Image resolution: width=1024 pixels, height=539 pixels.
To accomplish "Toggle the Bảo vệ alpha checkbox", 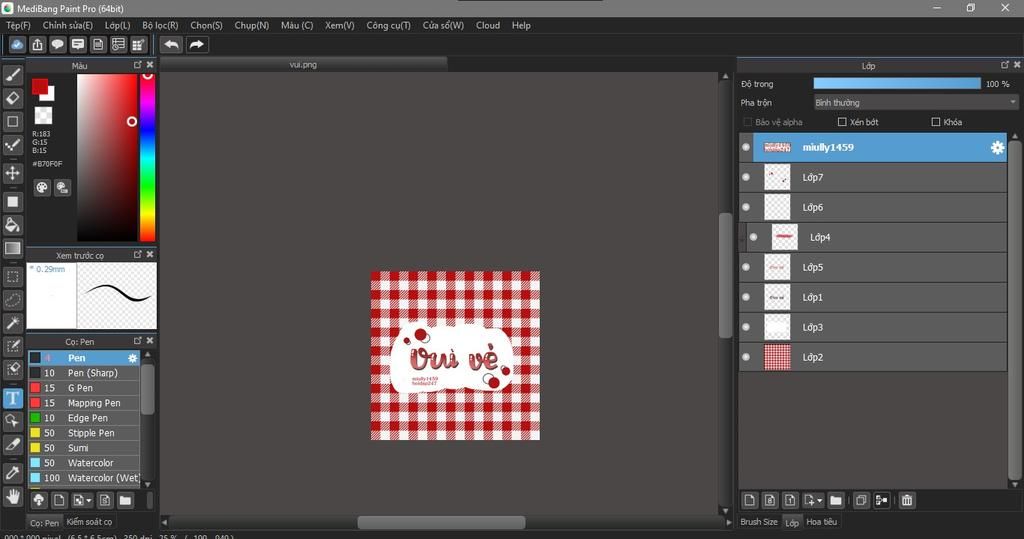I will (748, 122).
